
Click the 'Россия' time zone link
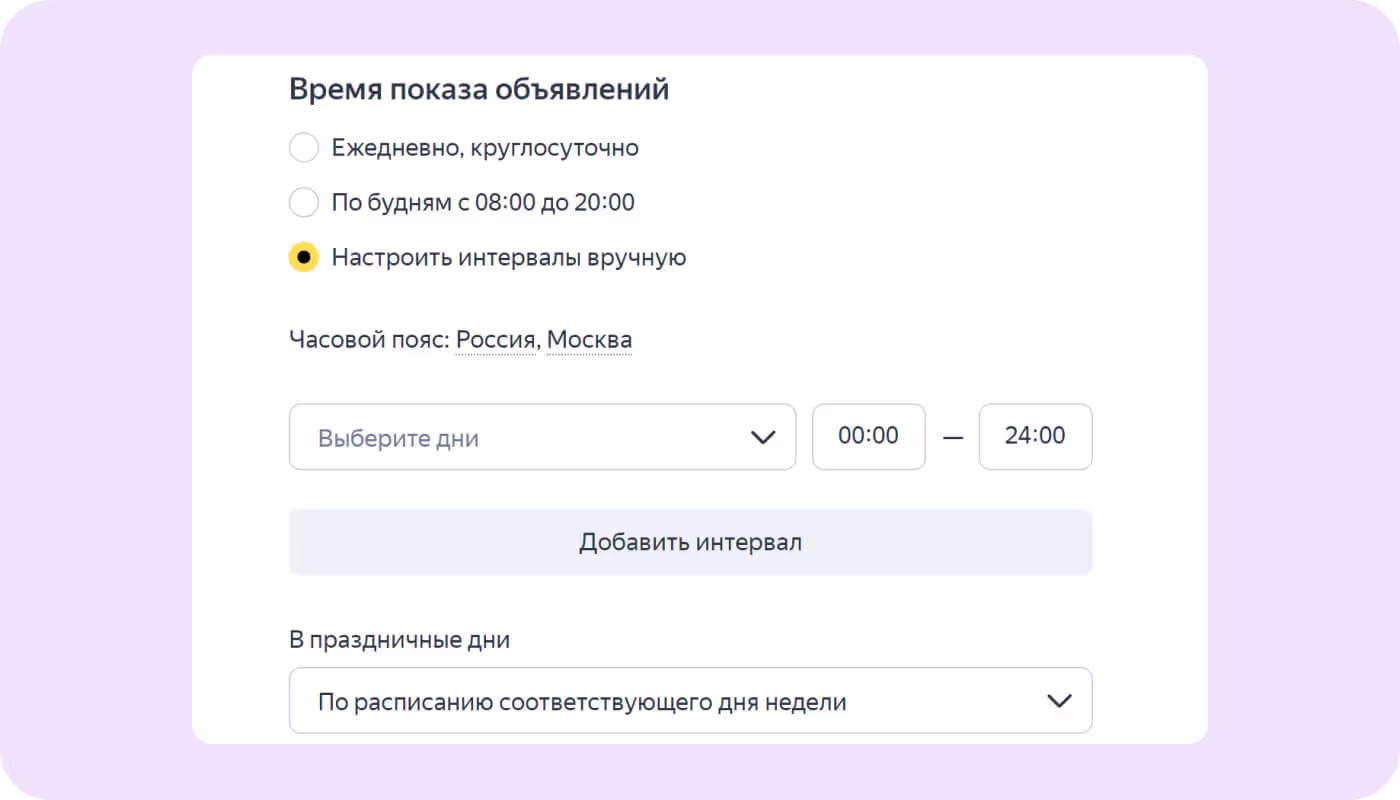point(498,340)
